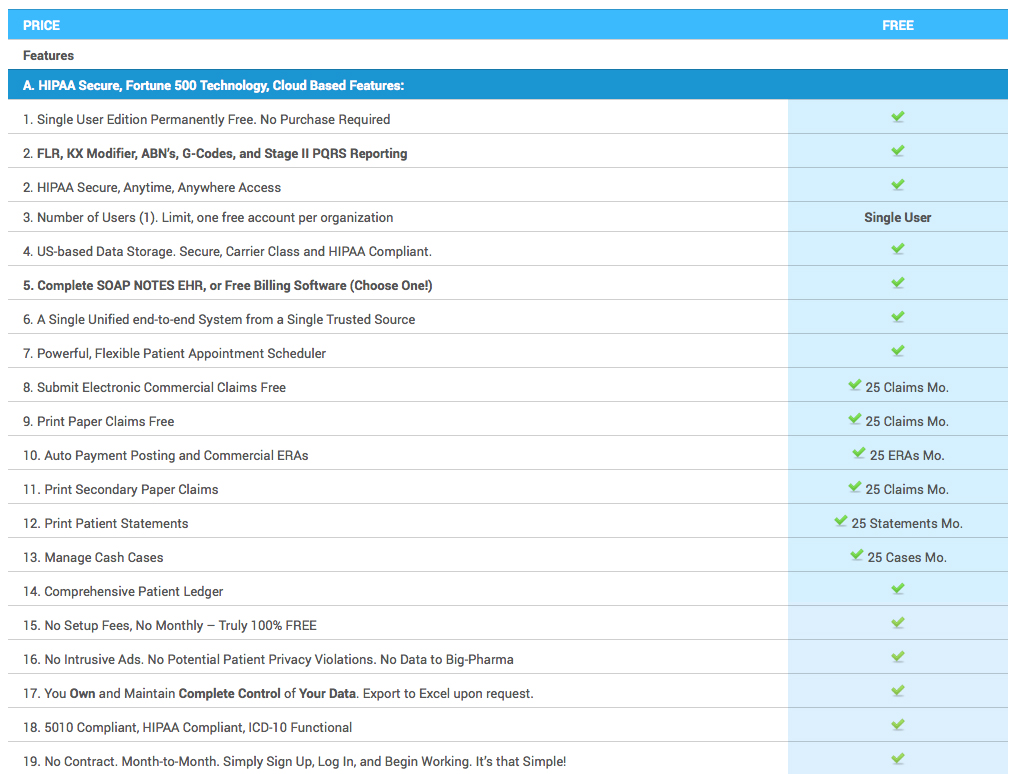This screenshot has height=774, width=1017.
Task: Click the checkmark for Complete SOAP NOTES EHR row
Action: pos(898,283)
